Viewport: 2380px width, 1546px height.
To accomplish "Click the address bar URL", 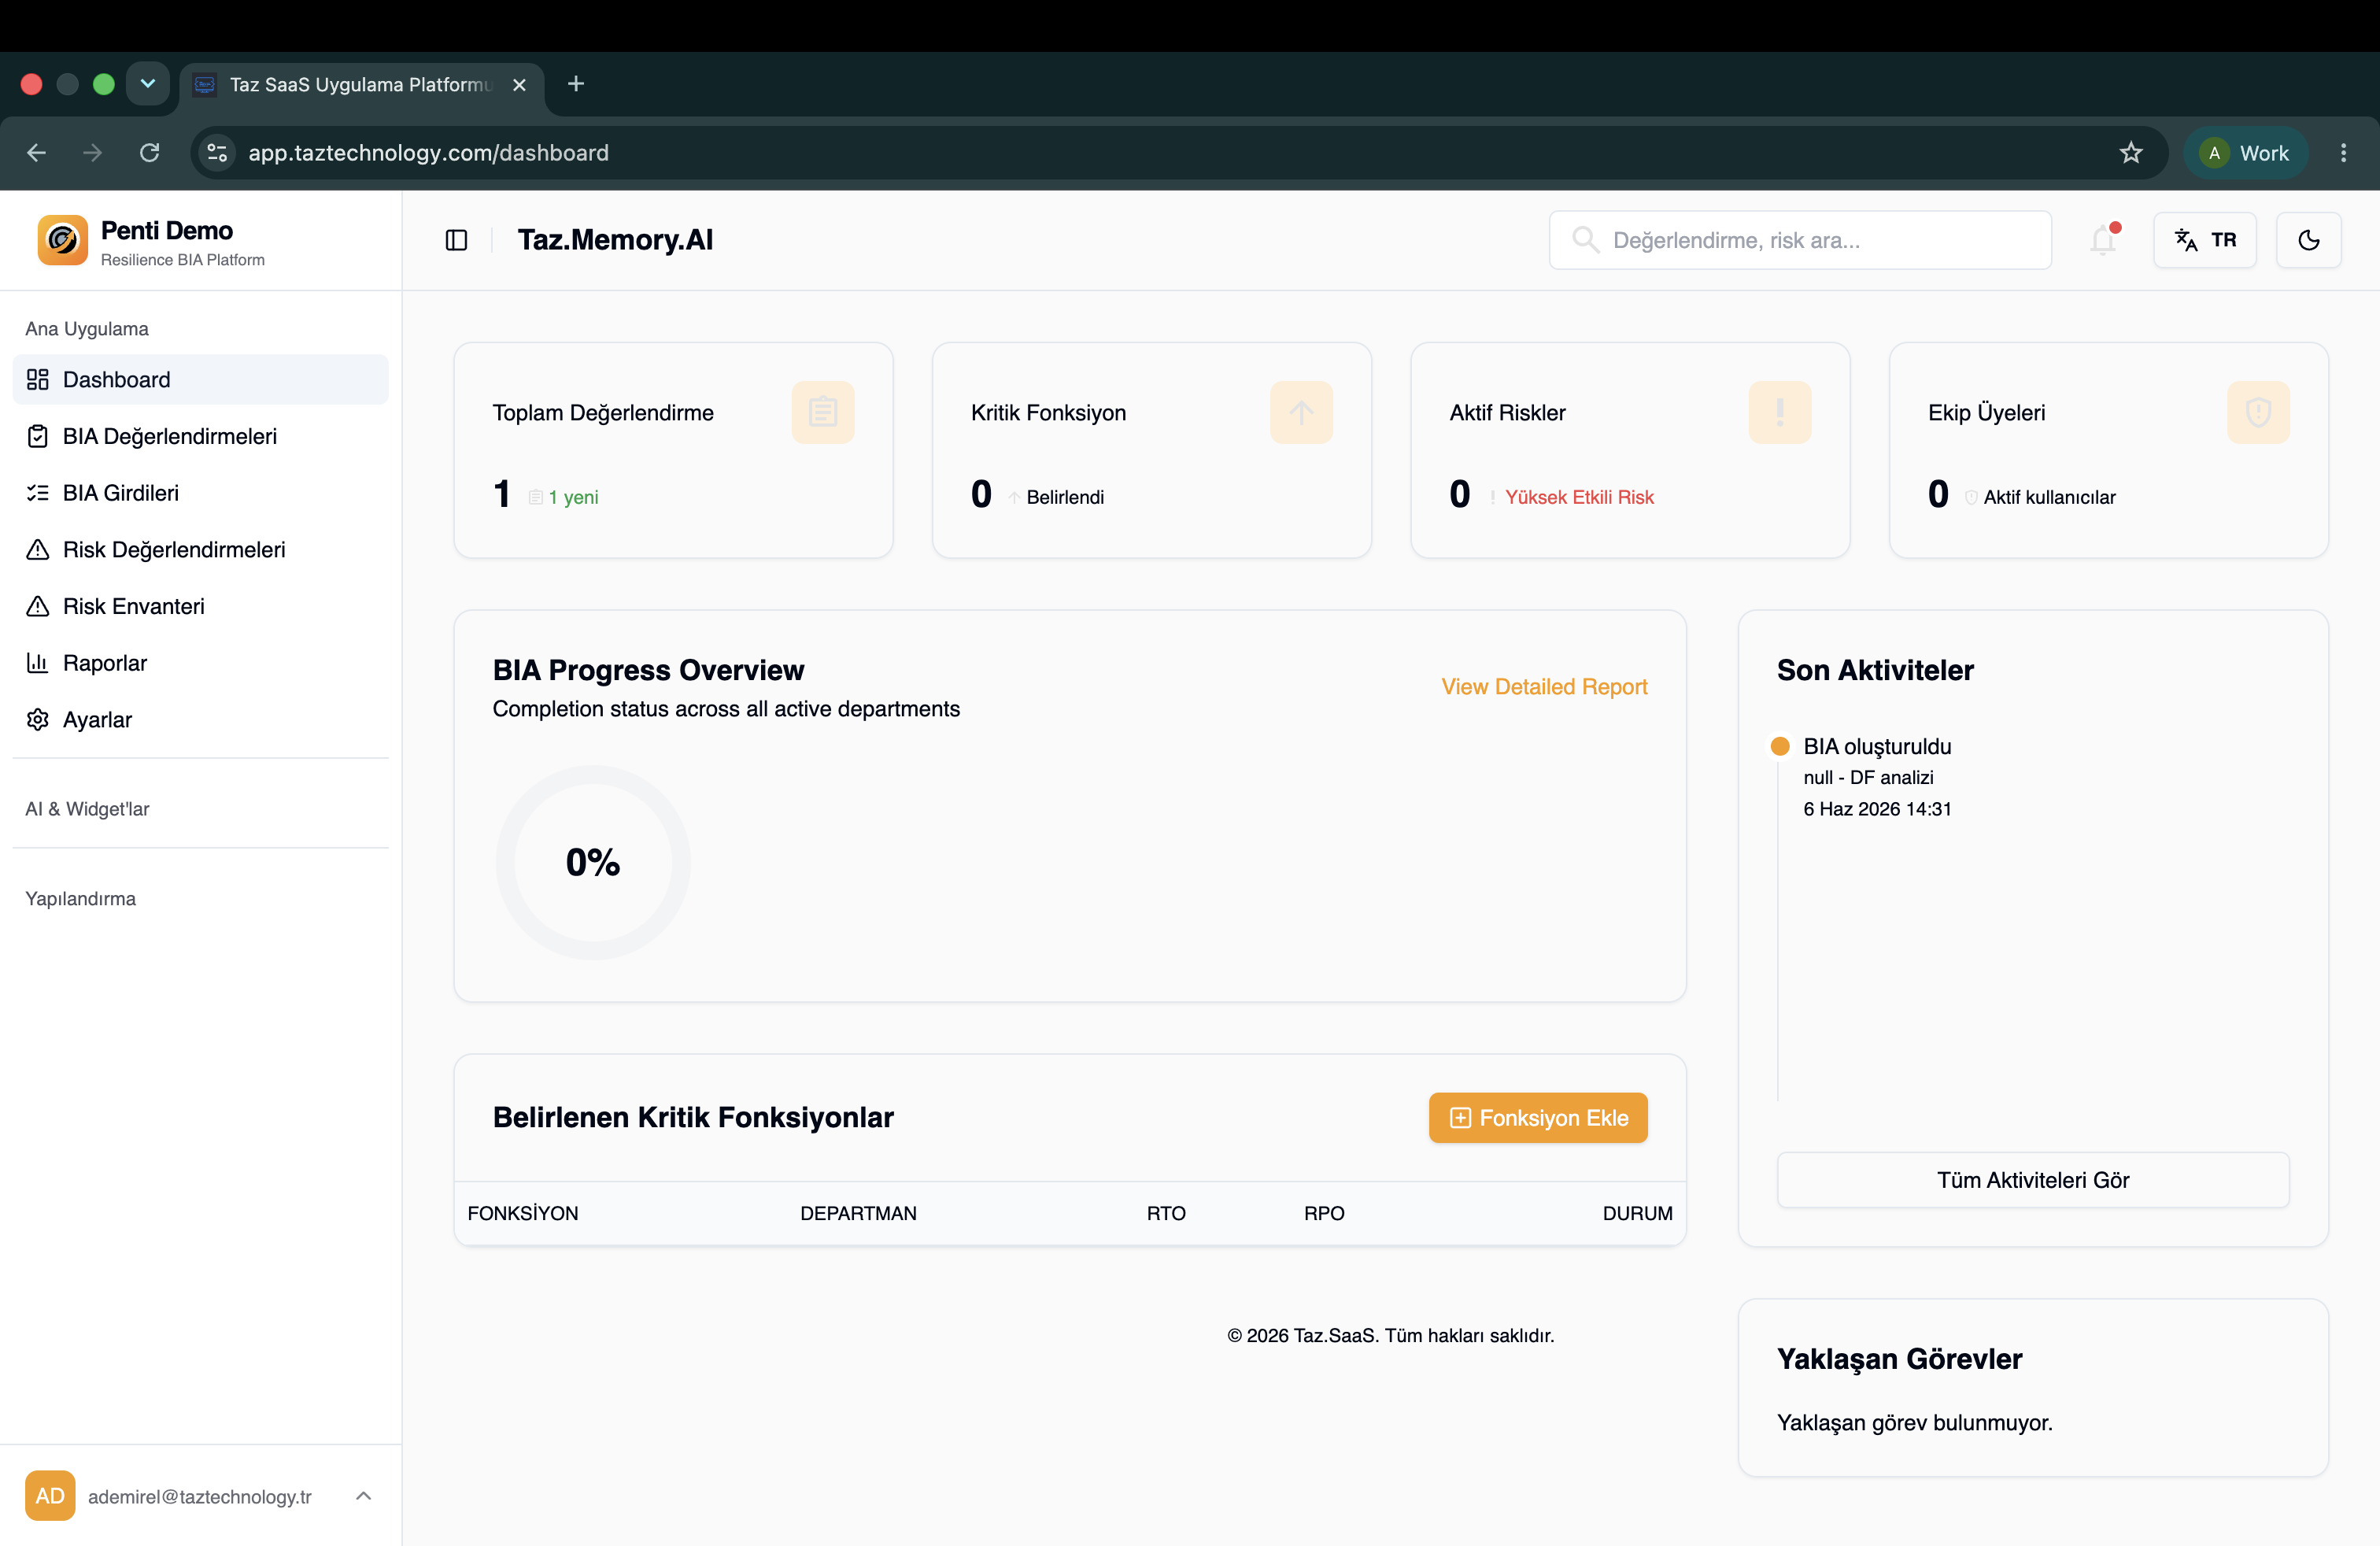I will (x=428, y=153).
